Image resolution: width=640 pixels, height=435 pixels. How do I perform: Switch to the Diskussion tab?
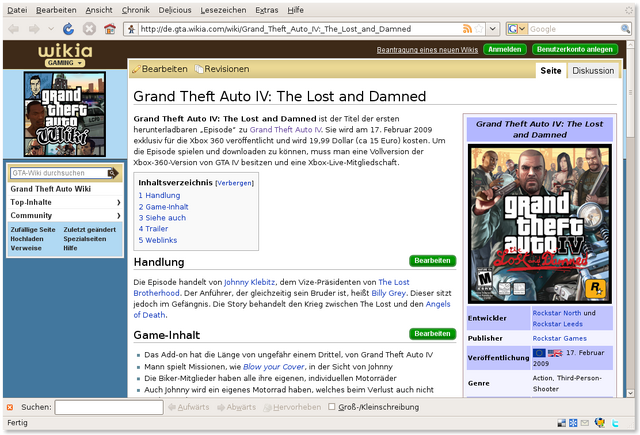593,71
